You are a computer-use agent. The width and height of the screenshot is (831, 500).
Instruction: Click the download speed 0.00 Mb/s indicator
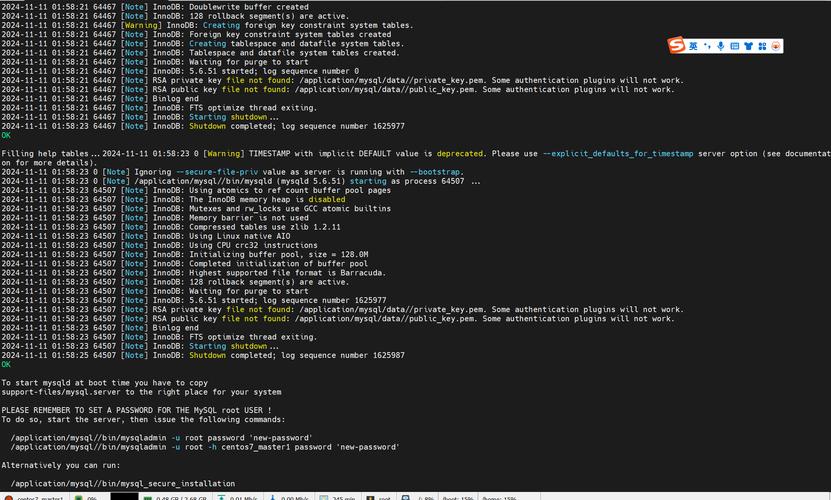[x=289, y=498]
